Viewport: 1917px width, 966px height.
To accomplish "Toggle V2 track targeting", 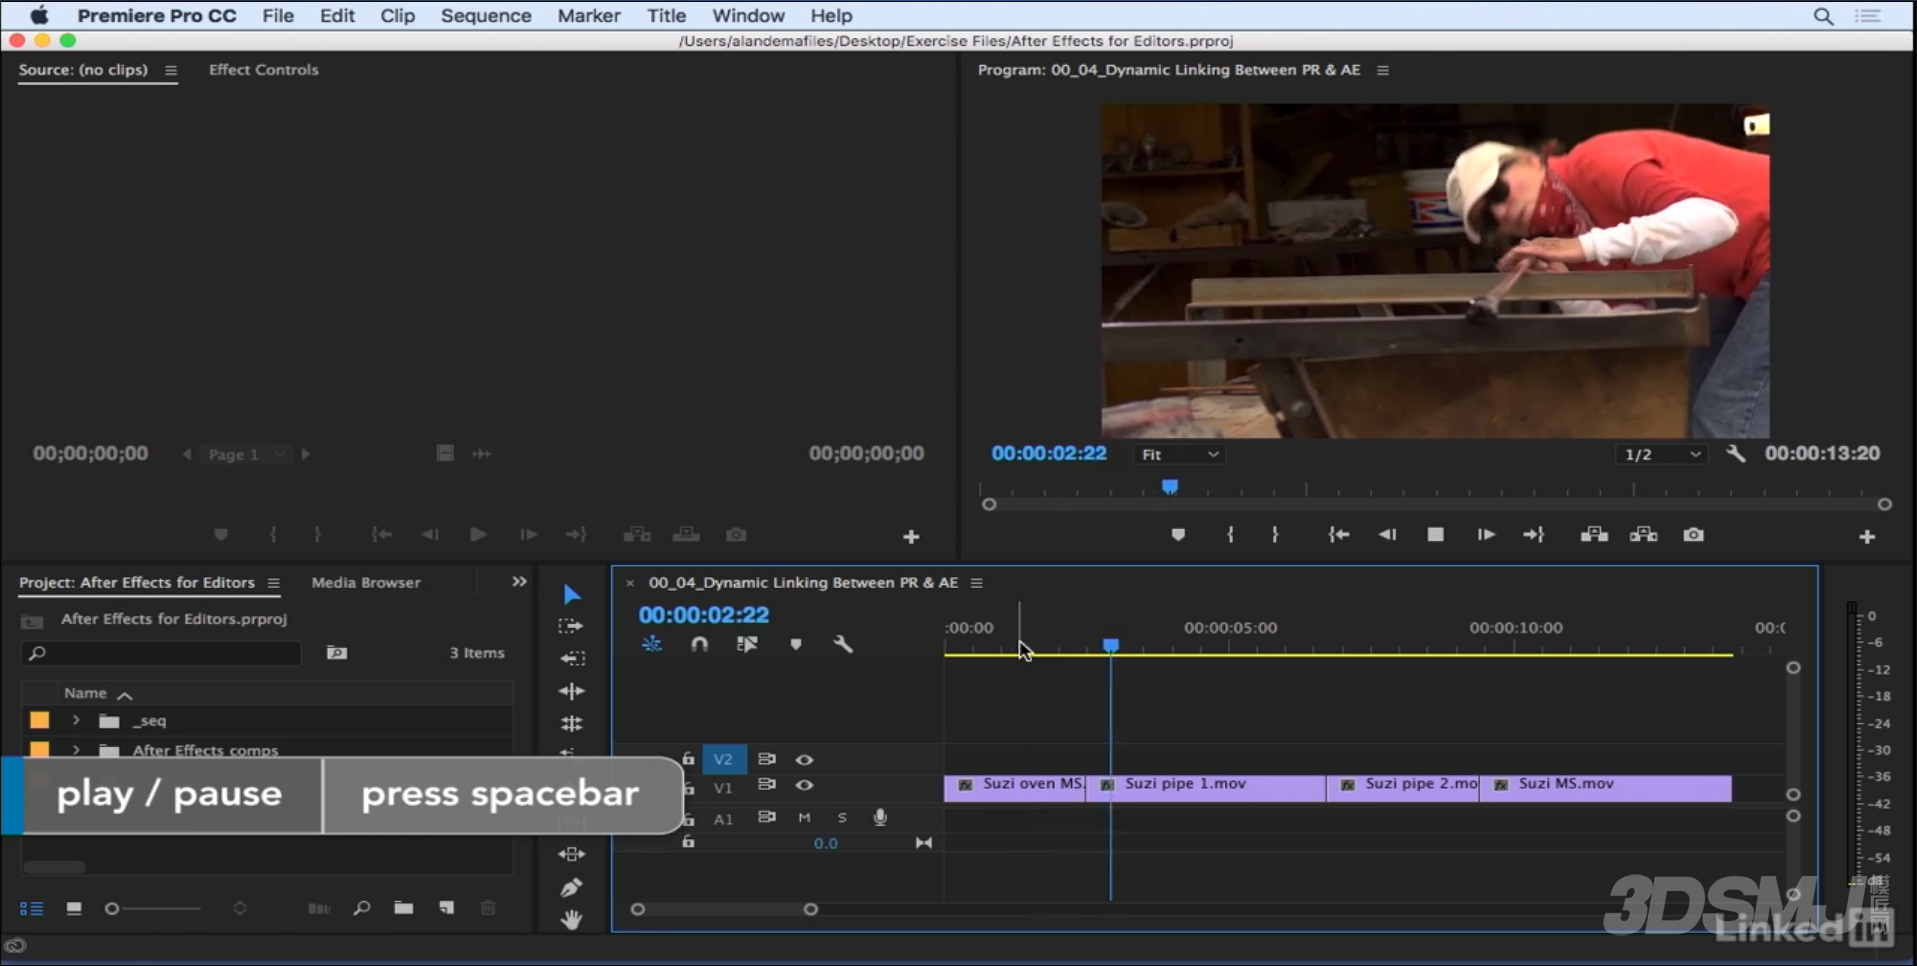I will click(723, 760).
